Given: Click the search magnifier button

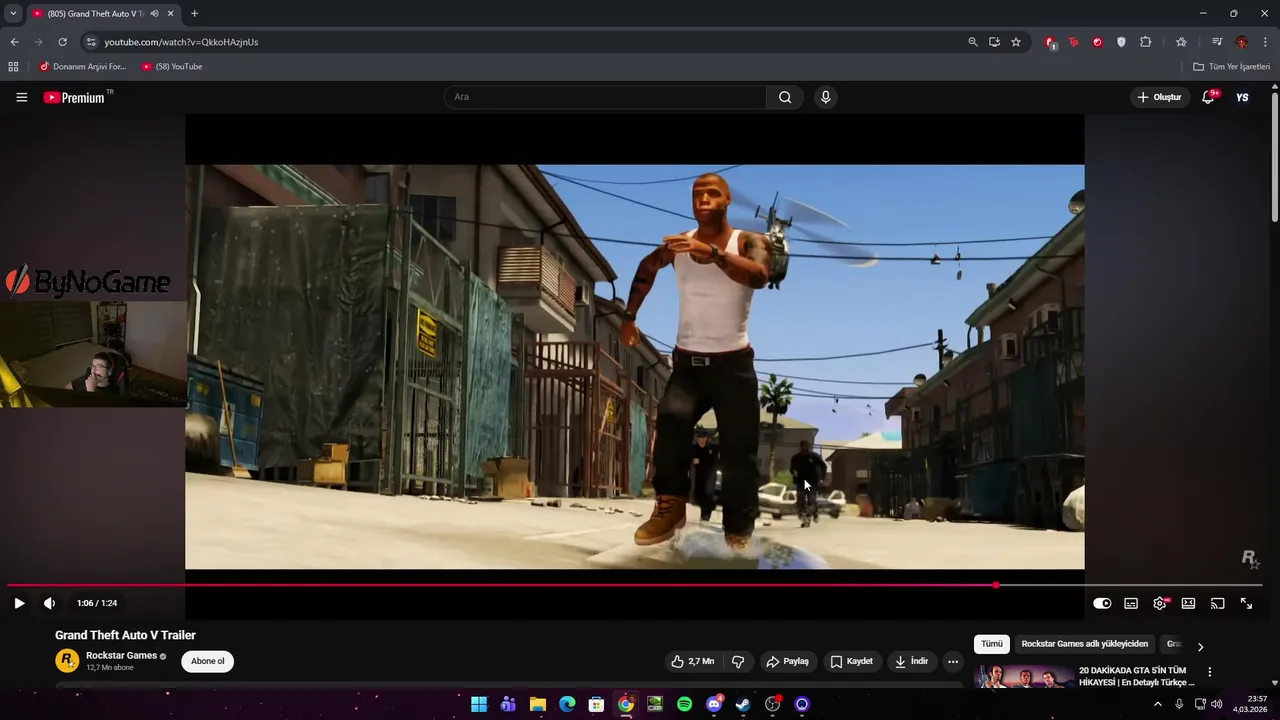Looking at the screenshot, I should (x=785, y=97).
